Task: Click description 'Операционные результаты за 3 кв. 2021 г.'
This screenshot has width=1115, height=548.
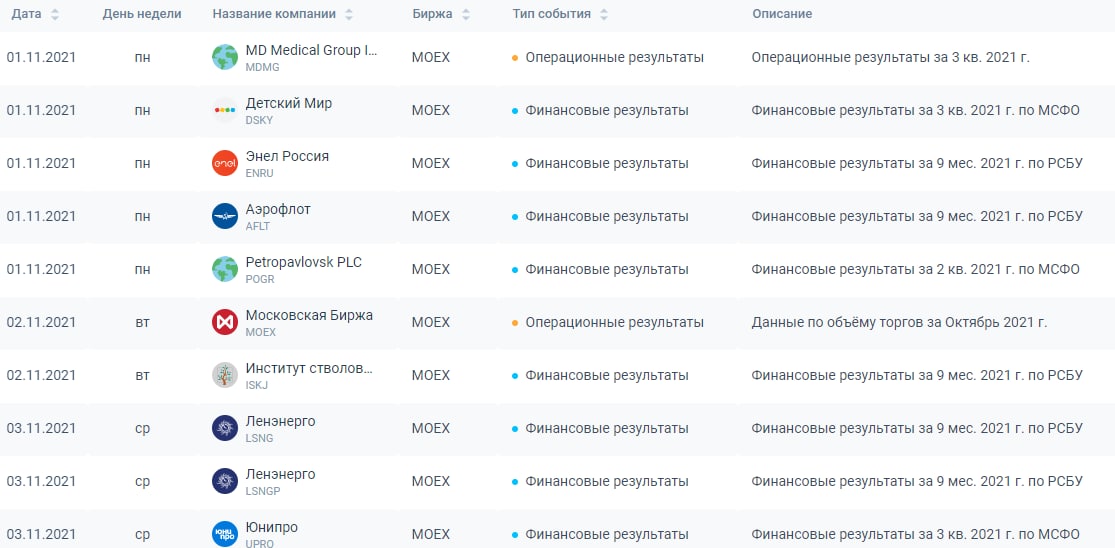Action: pos(890,58)
